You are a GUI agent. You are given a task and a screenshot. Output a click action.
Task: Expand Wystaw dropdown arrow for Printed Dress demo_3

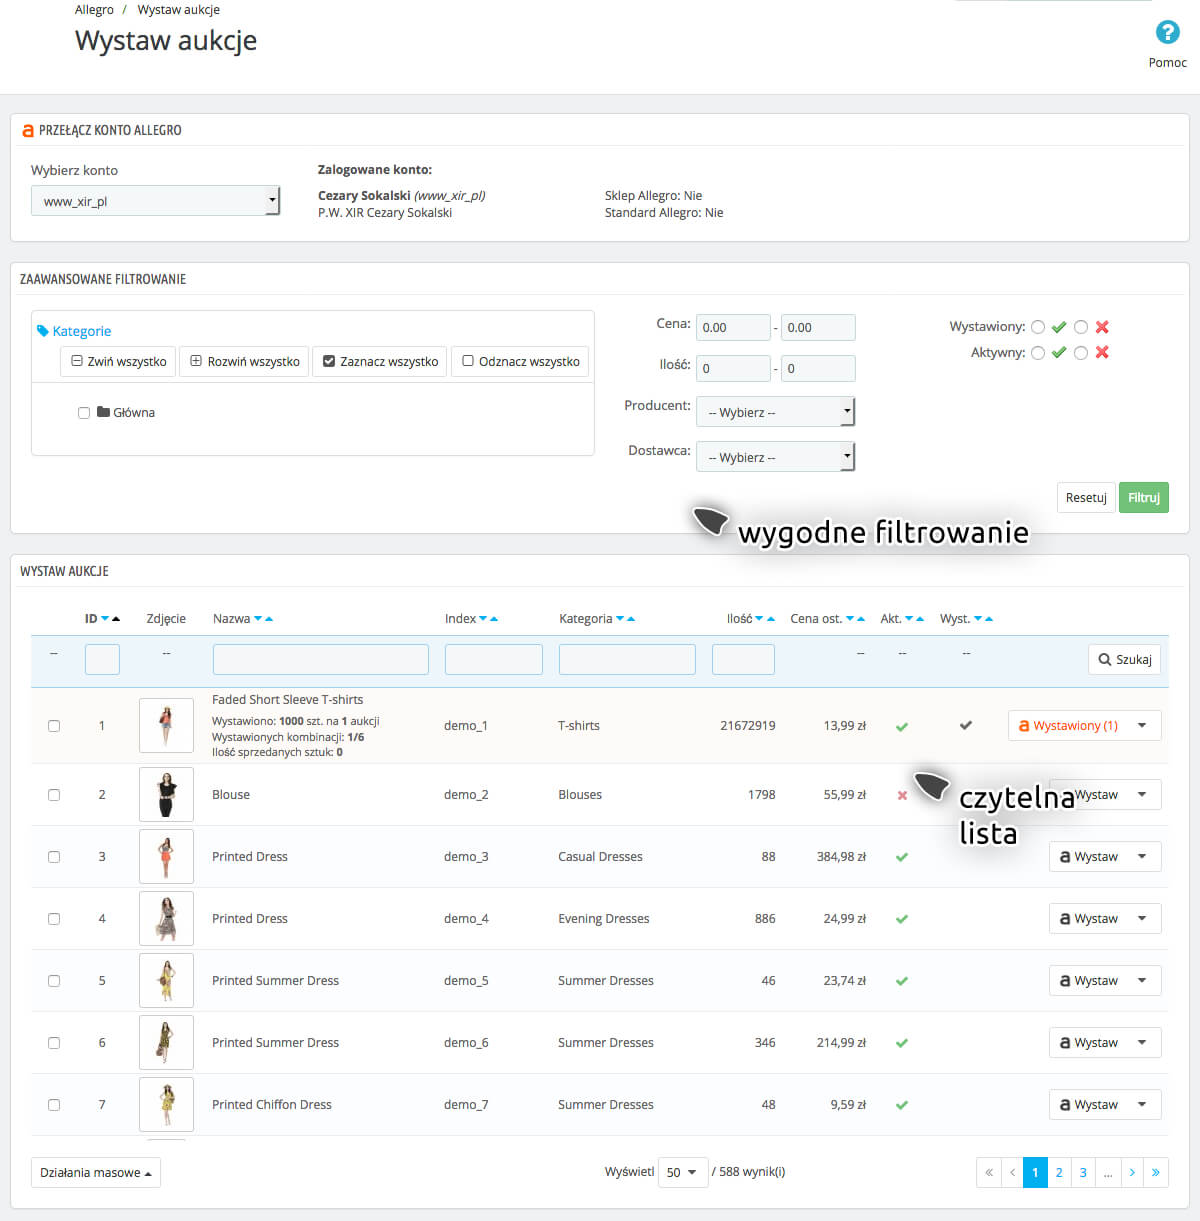1142,857
